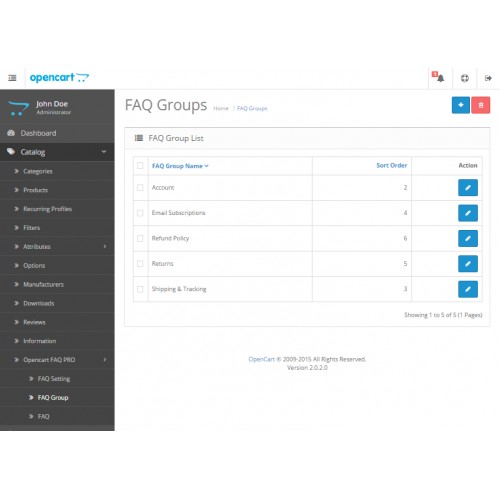Click the logout arrow icon

click(488, 78)
